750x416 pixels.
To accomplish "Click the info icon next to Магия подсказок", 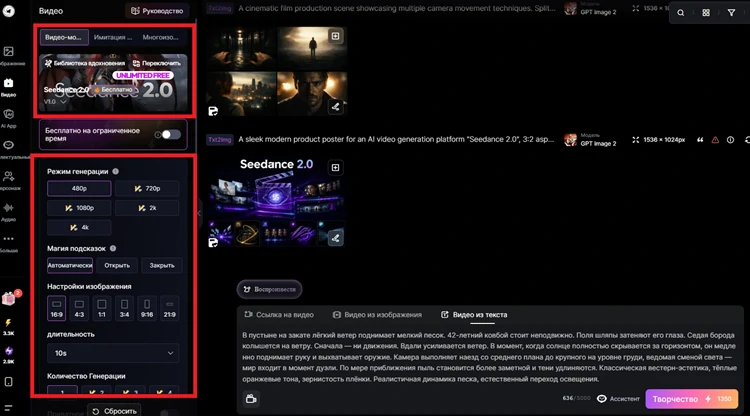I will pos(113,248).
